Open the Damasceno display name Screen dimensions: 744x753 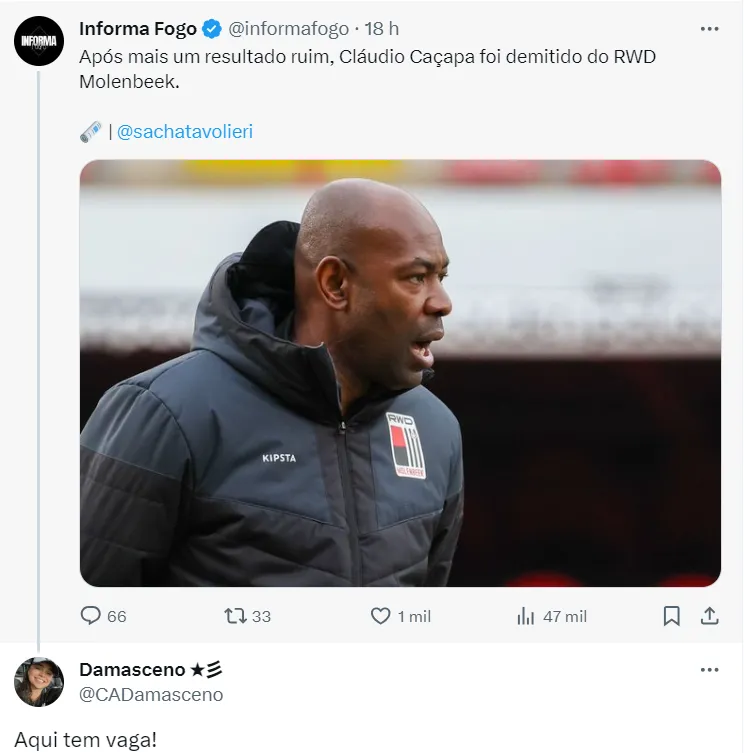132,669
